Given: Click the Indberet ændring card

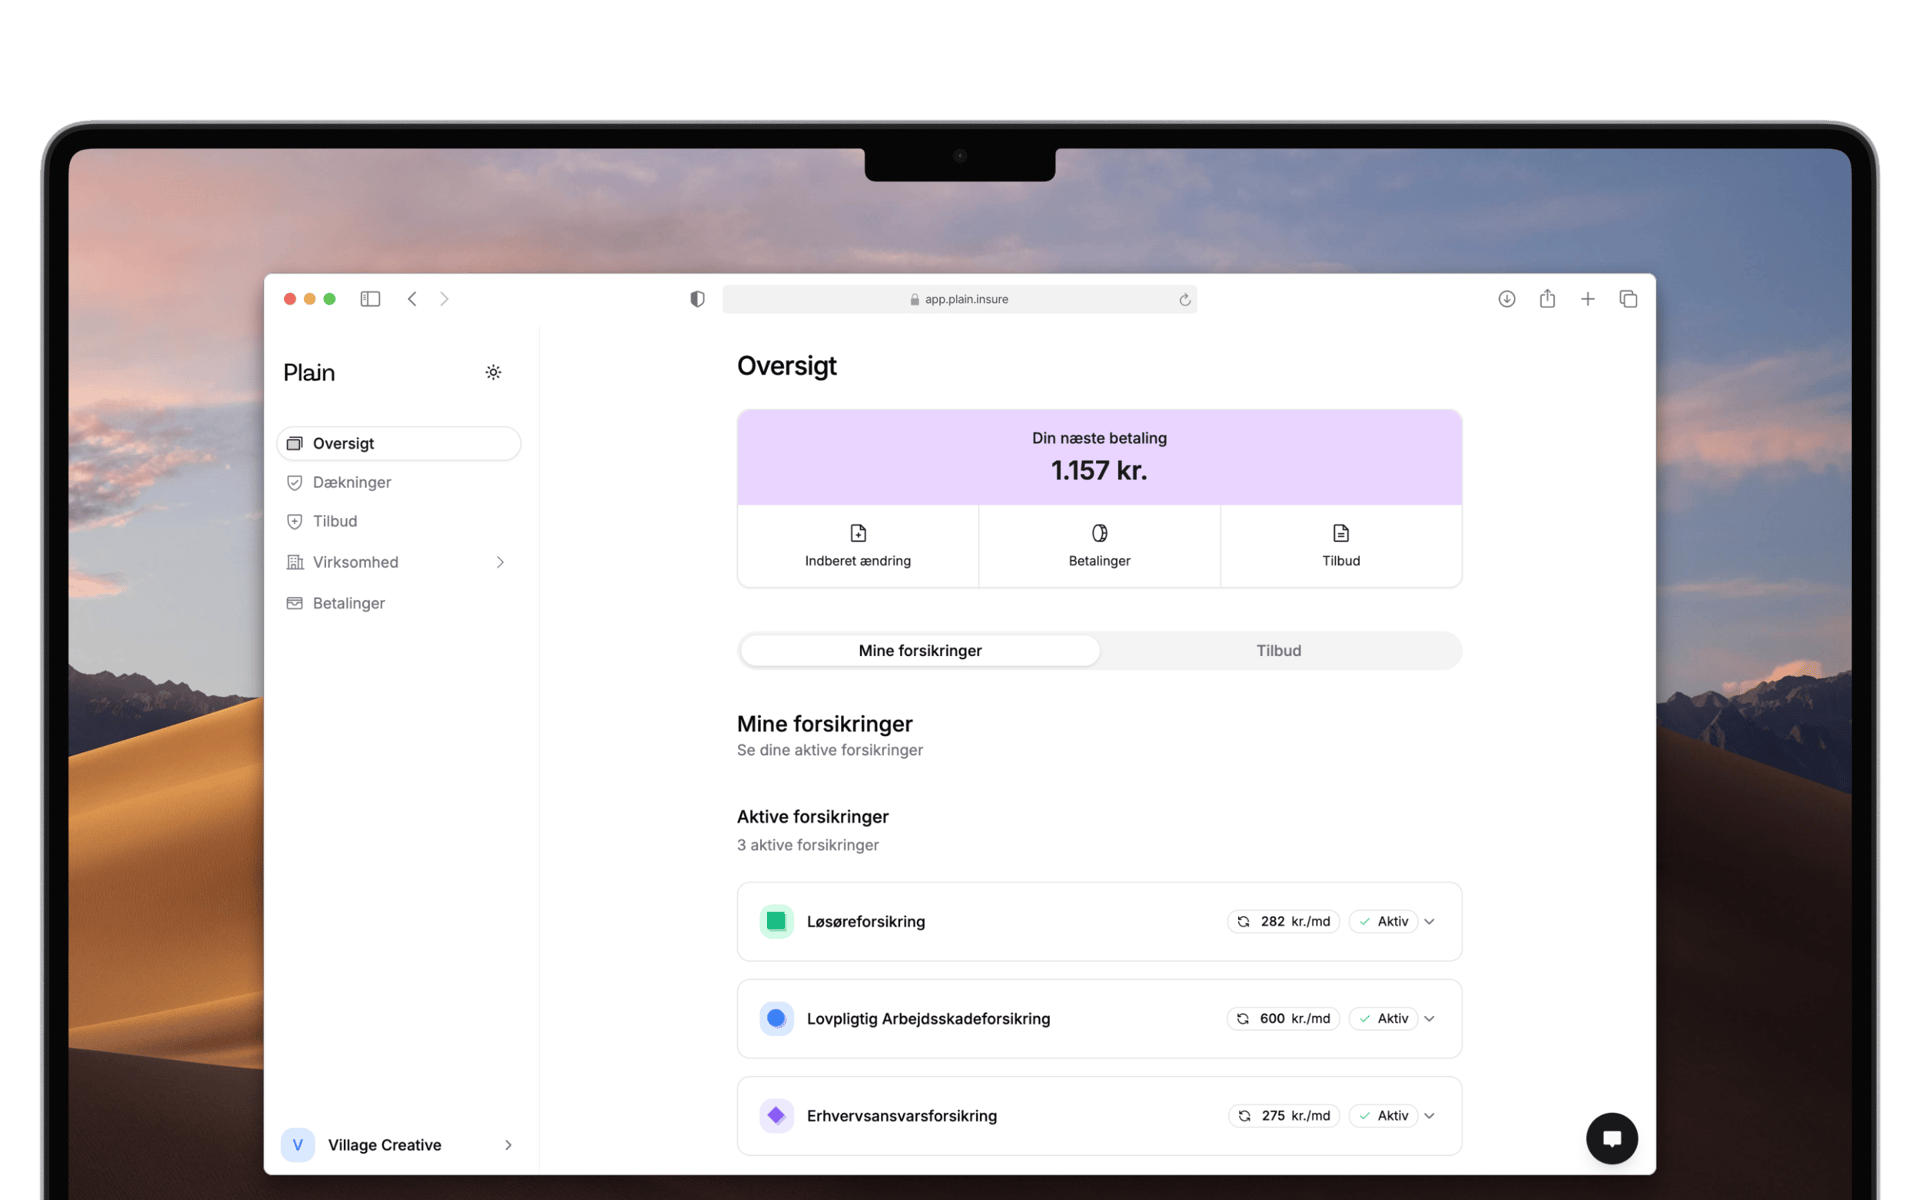Looking at the screenshot, I should tap(858, 546).
